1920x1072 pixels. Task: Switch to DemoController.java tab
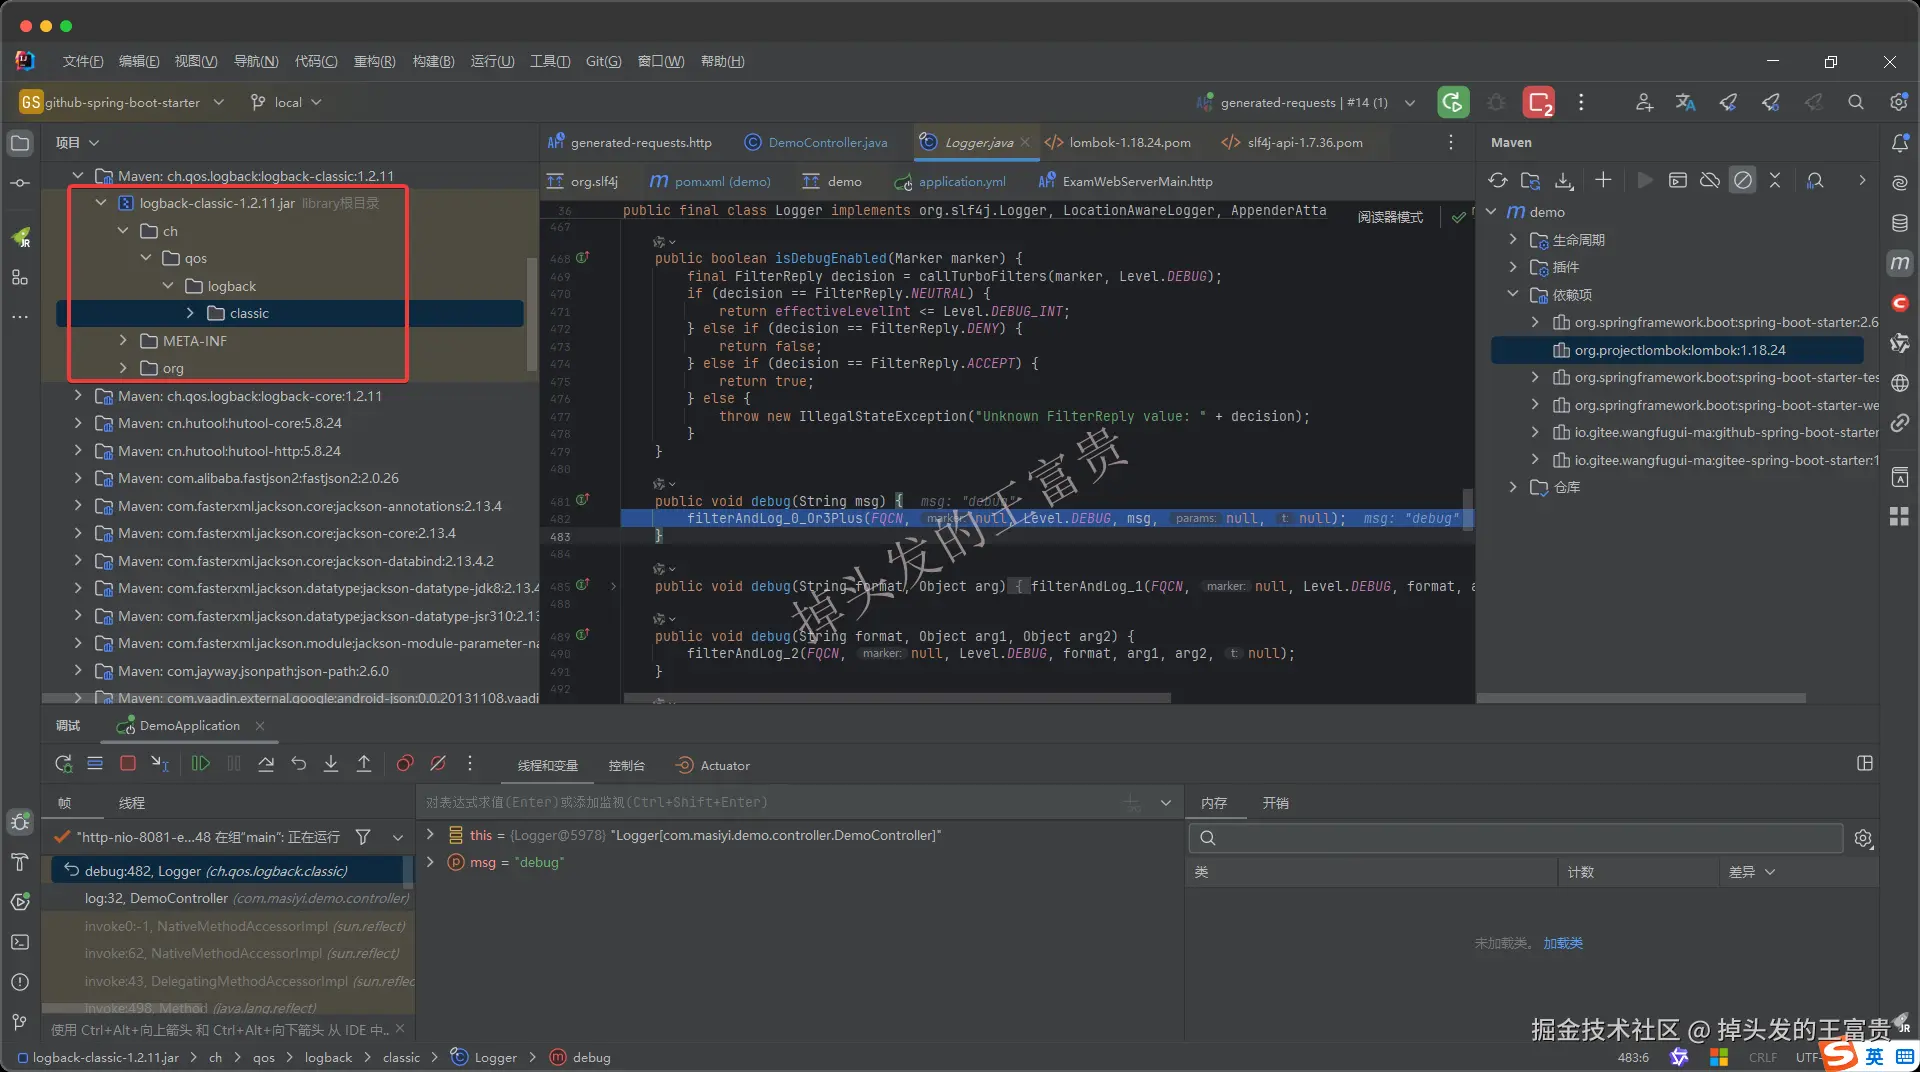tap(817, 143)
